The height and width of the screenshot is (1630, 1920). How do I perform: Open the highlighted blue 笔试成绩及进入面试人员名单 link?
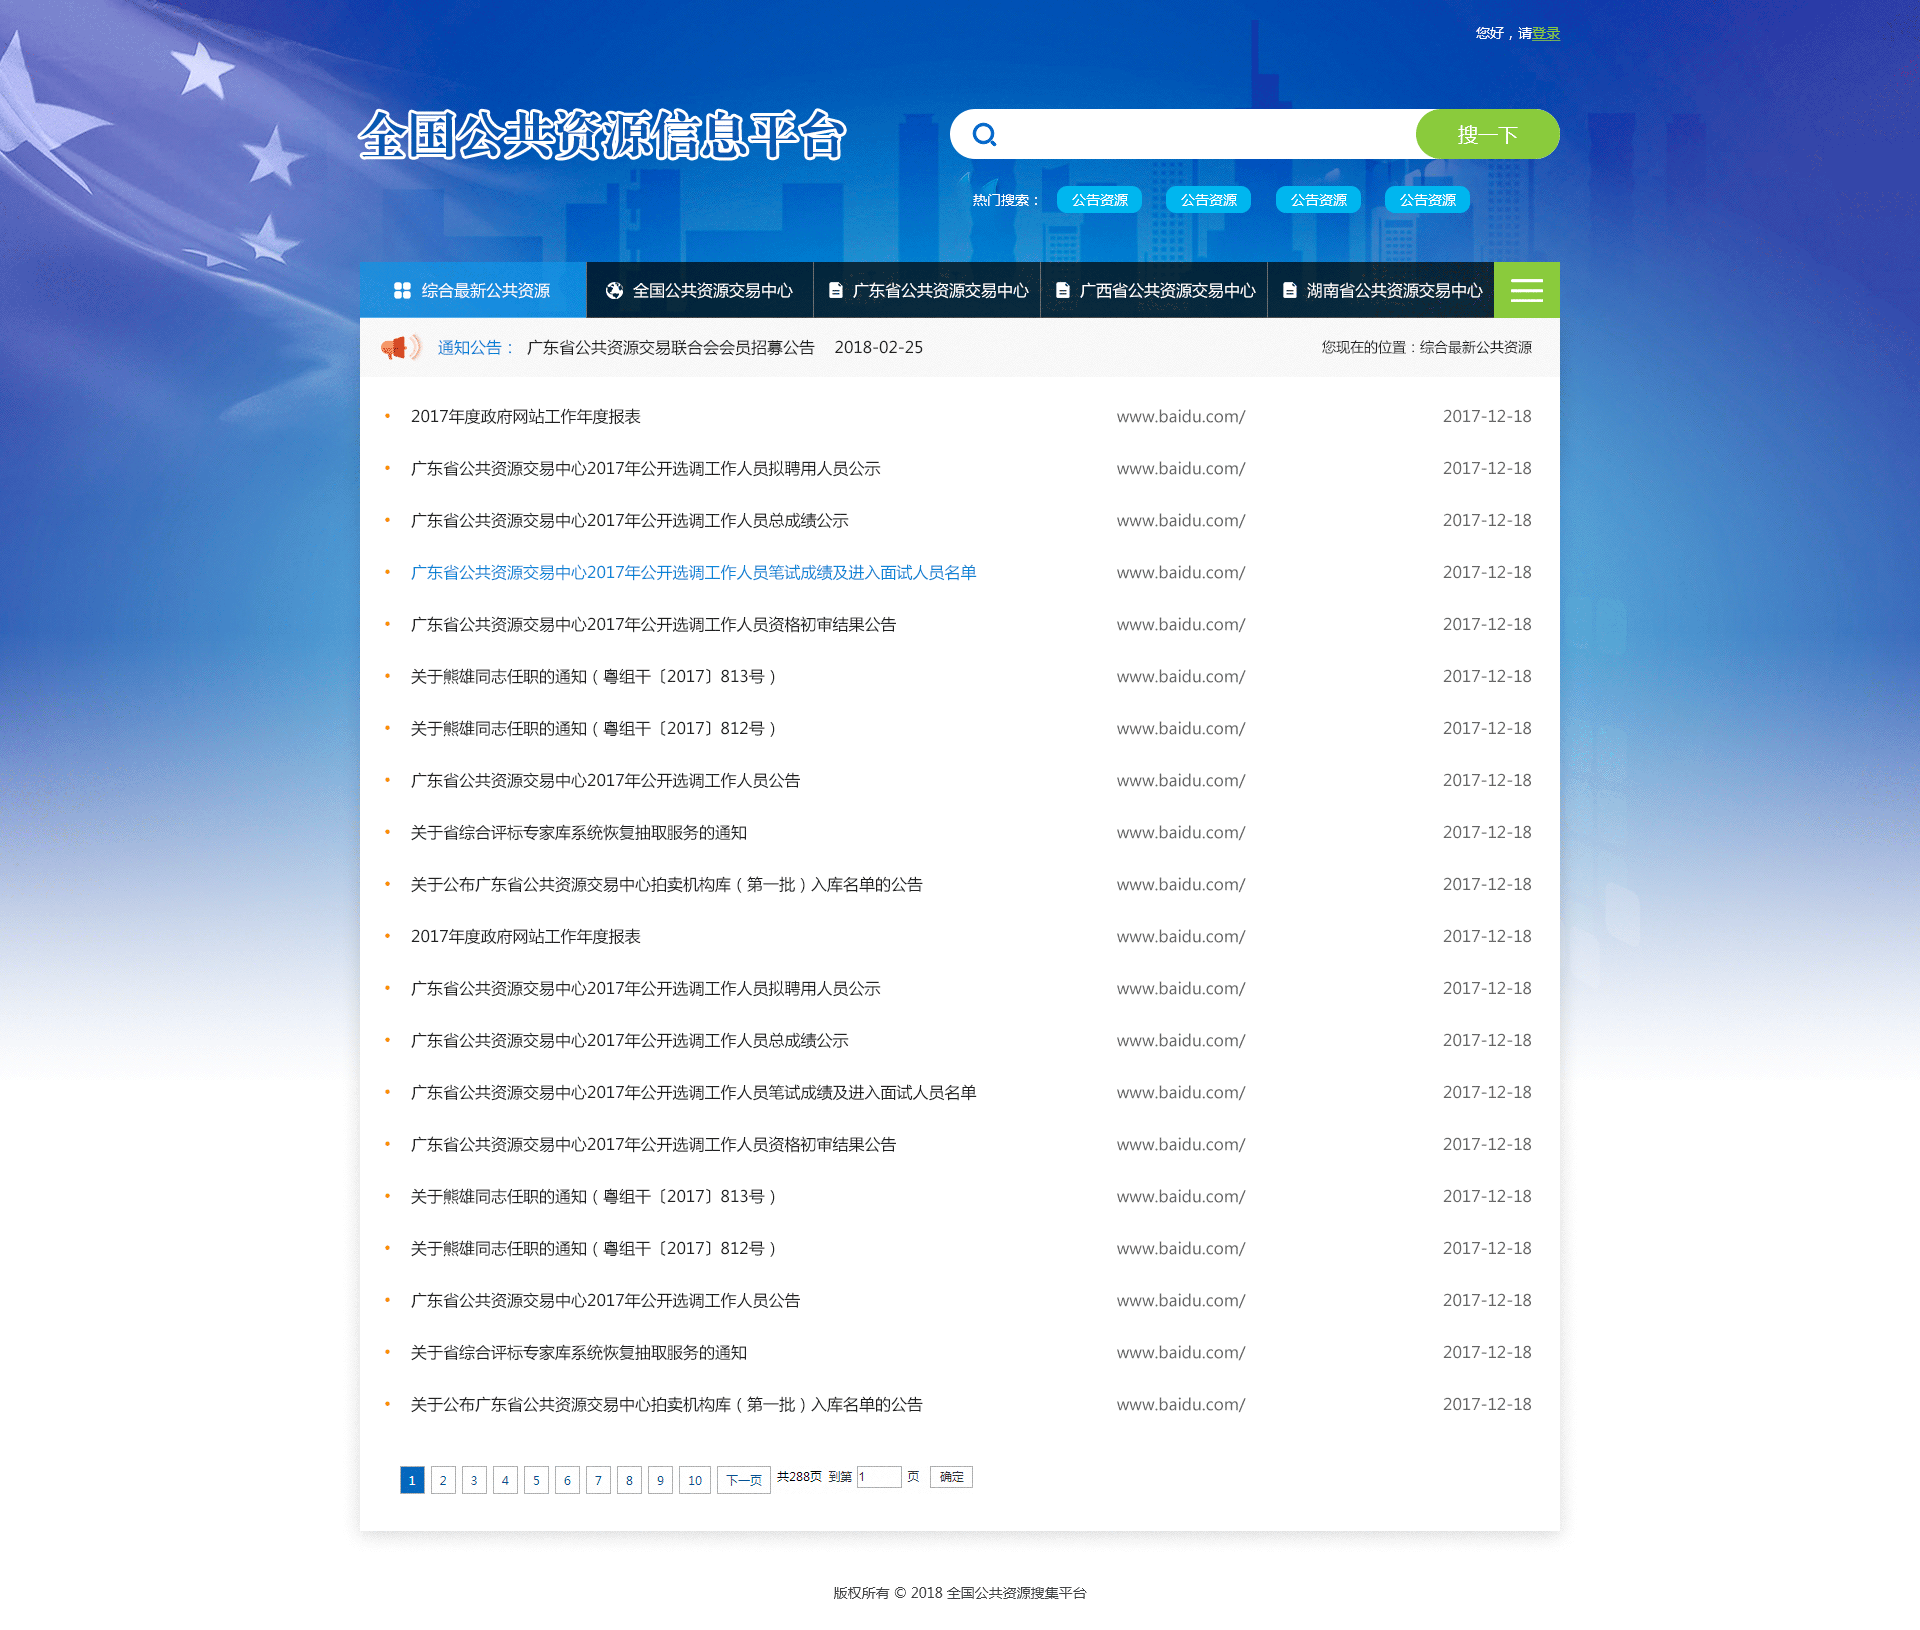pos(693,572)
